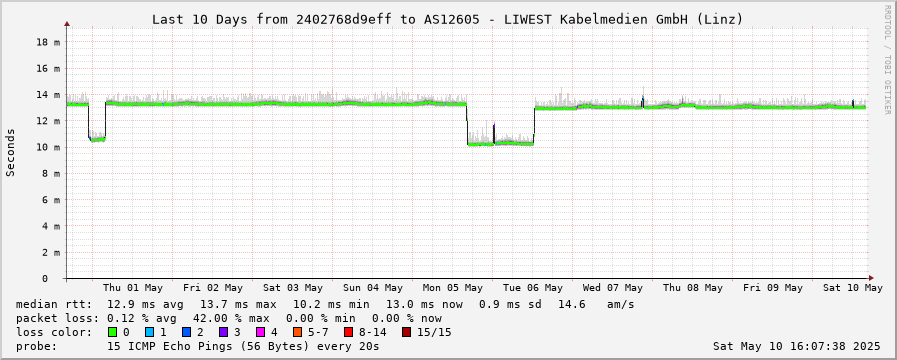
Task: Click the 'Sat 10 May' x-axis label
Action: (x=854, y=288)
